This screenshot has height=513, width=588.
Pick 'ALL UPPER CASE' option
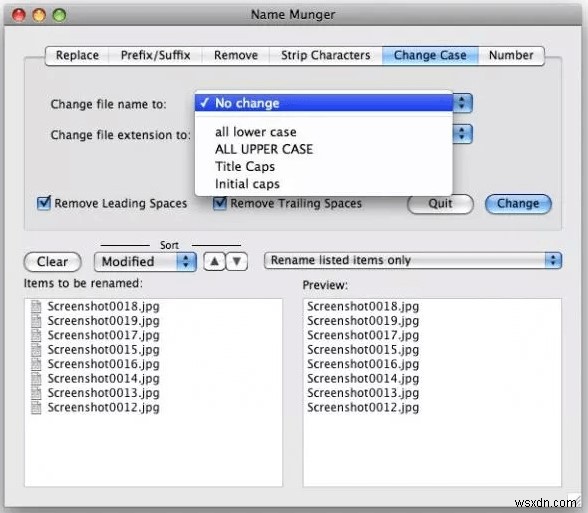pos(324,149)
